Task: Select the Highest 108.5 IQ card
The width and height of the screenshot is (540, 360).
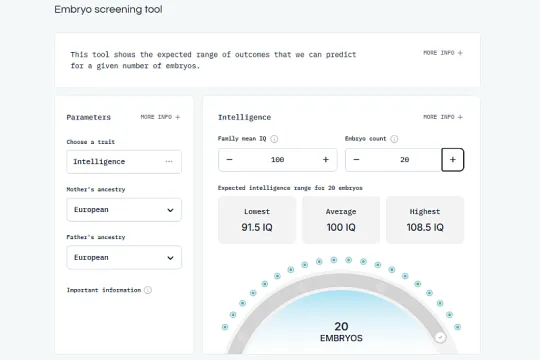Action: click(x=425, y=220)
